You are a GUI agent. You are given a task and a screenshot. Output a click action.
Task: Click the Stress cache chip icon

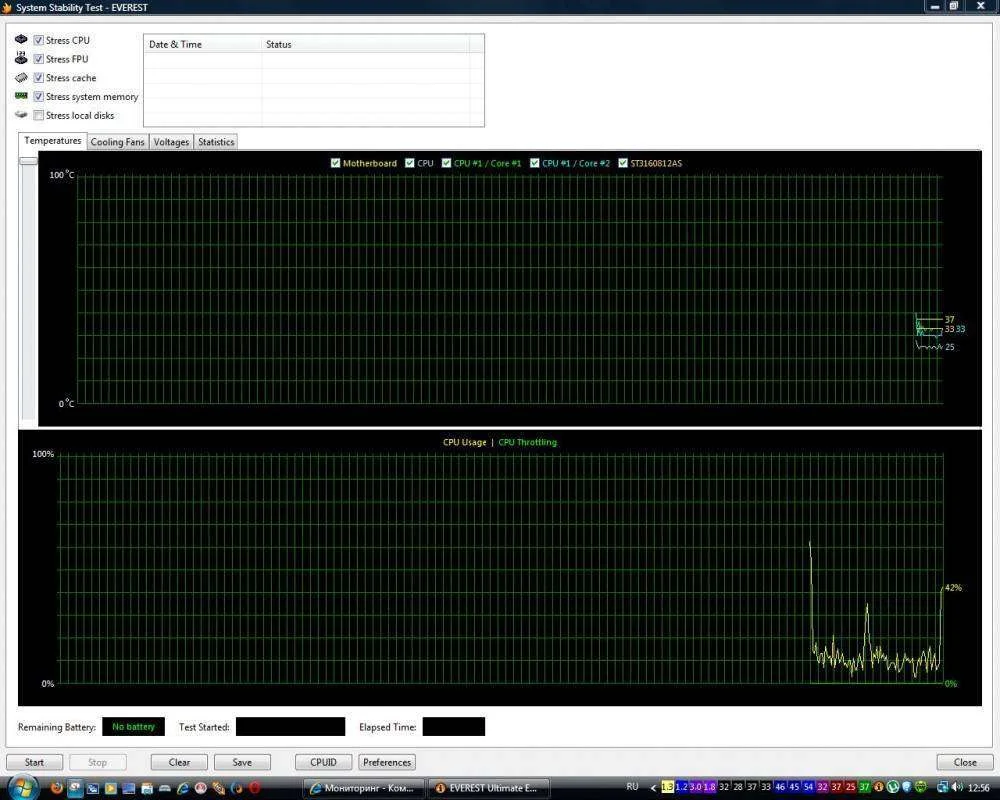[21, 77]
